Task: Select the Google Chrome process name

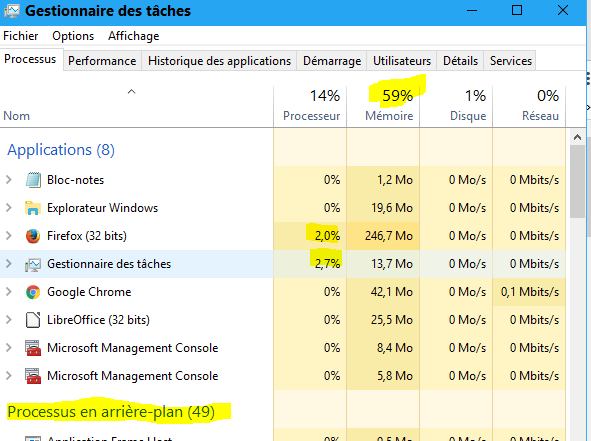Action: coord(89,292)
